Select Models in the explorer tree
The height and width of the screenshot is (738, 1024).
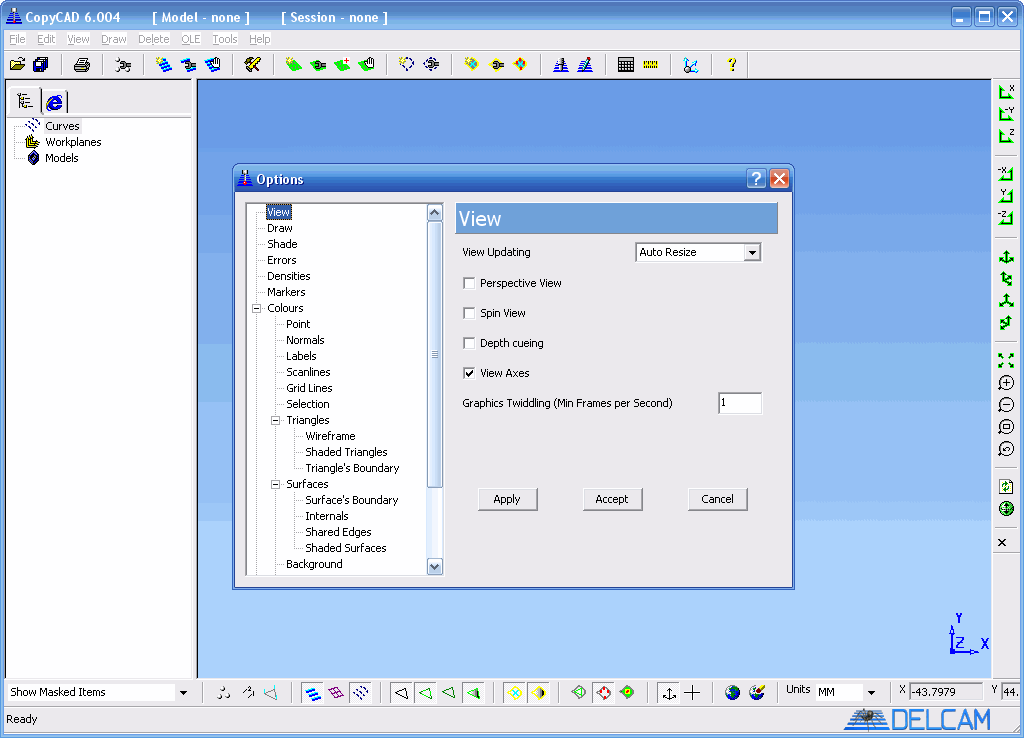61,158
